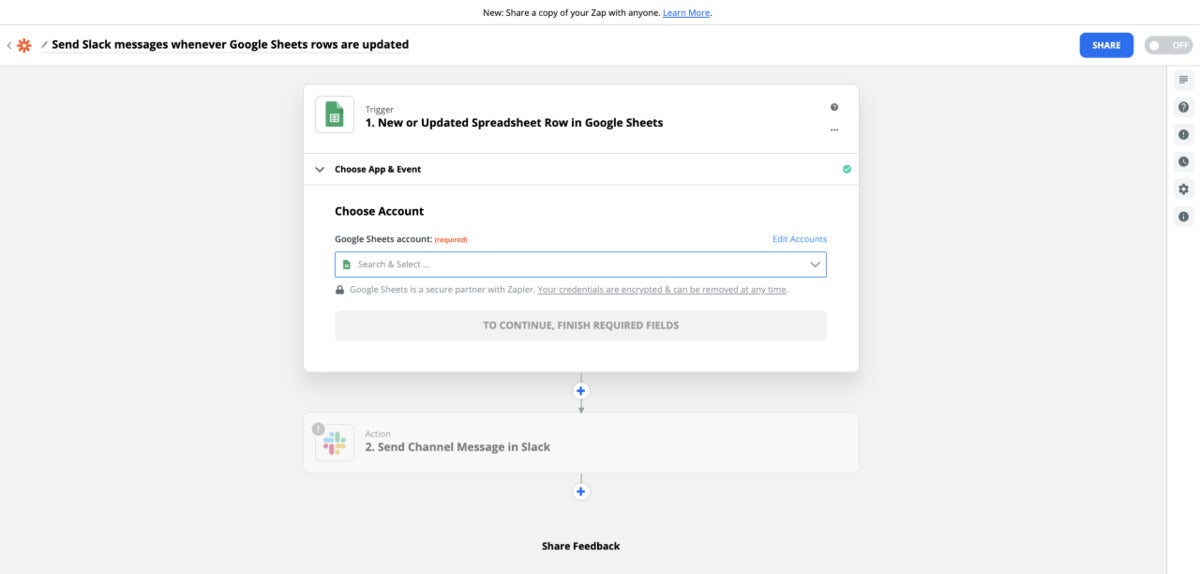Image resolution: width=1200 pixels, height=574 pixels.
Task: Click To Continue, Finish Required Fields button
Action: click(x=580, y=325)
